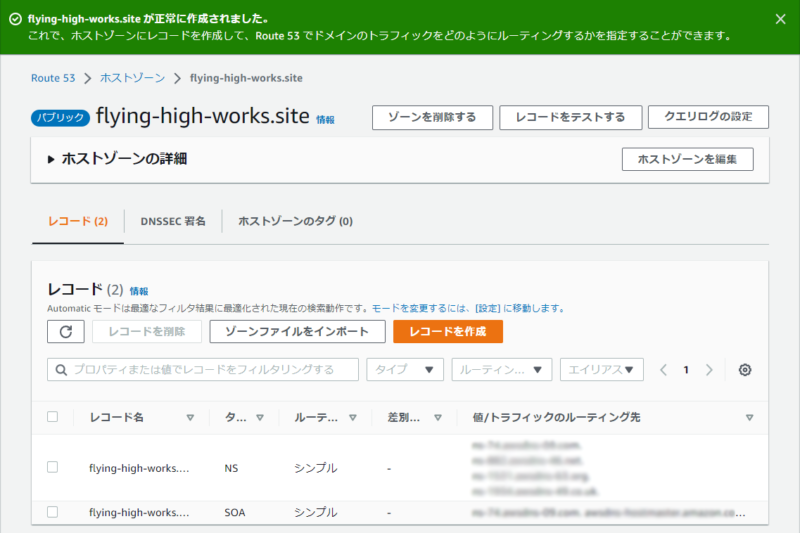This screenshot has height=533, width=800.
Task: Click ホストゾーンを編集 button
Action: (x=687, y=159)
